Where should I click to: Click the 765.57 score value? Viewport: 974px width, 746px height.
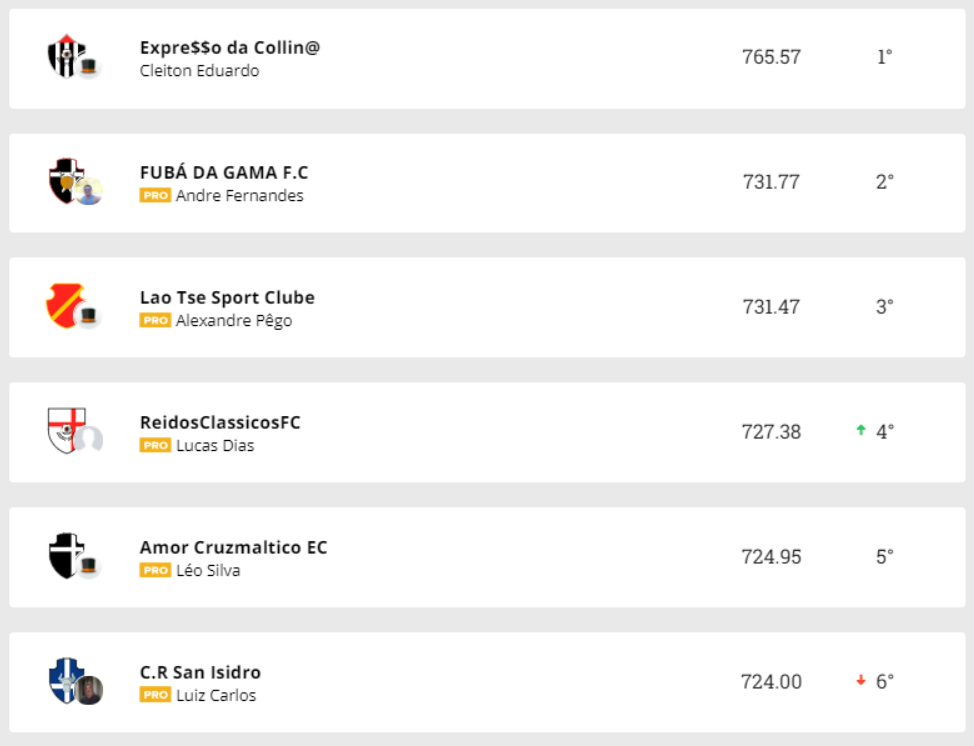(x=771, y=57)
